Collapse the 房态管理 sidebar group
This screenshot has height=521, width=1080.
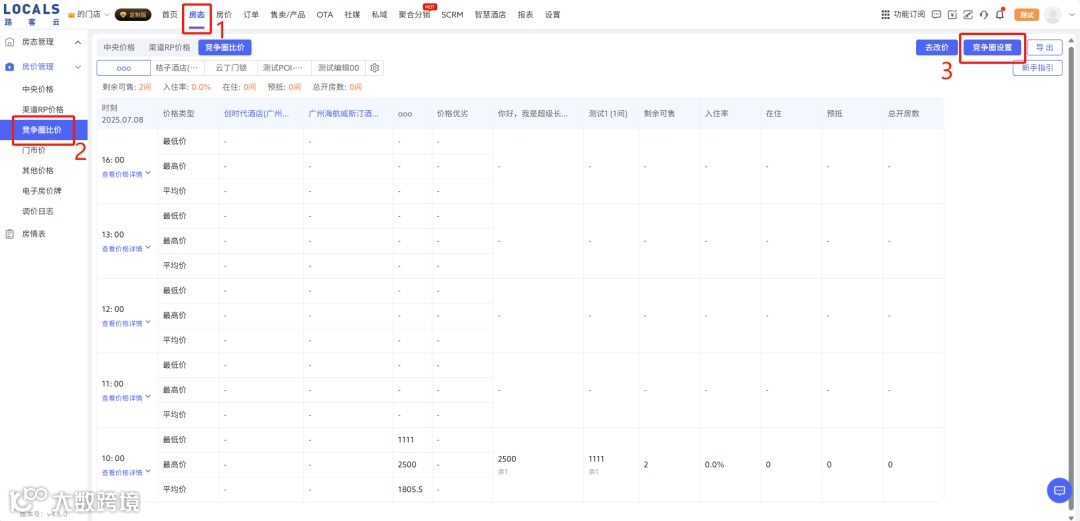pyautogui.click(x=78, y=42)
